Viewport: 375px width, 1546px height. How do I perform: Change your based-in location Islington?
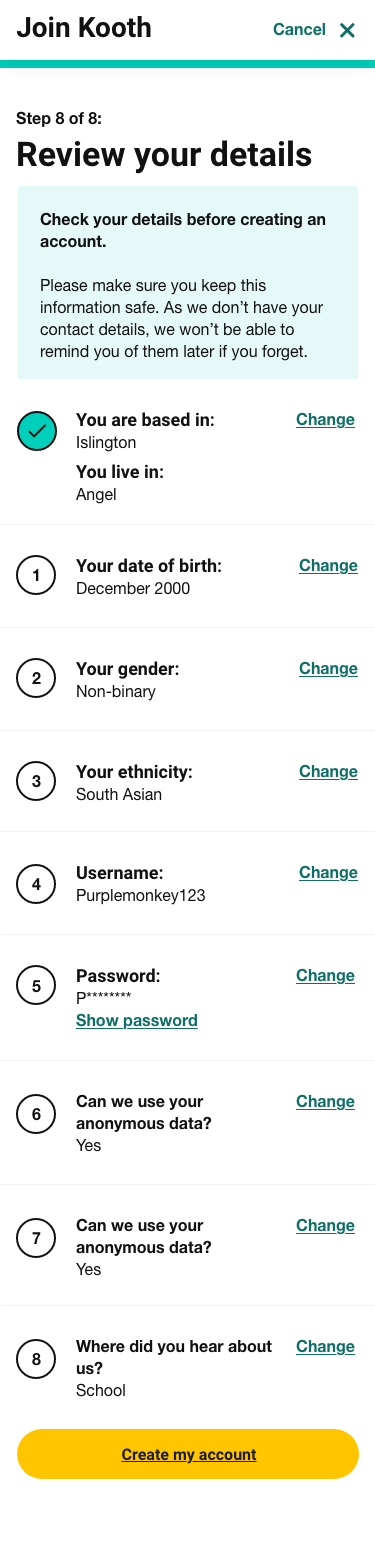pos(325,419)
